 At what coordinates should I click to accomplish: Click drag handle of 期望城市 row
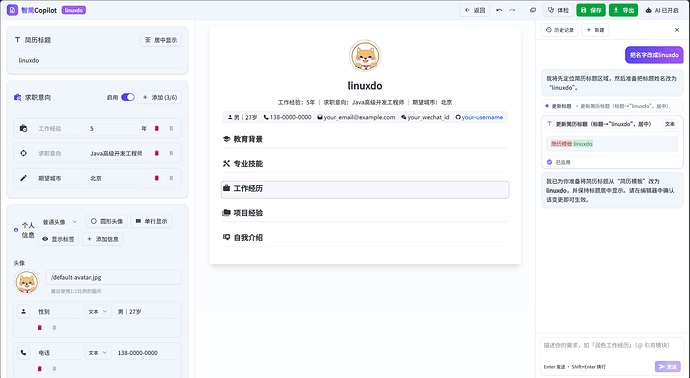(x=171, y=178)
